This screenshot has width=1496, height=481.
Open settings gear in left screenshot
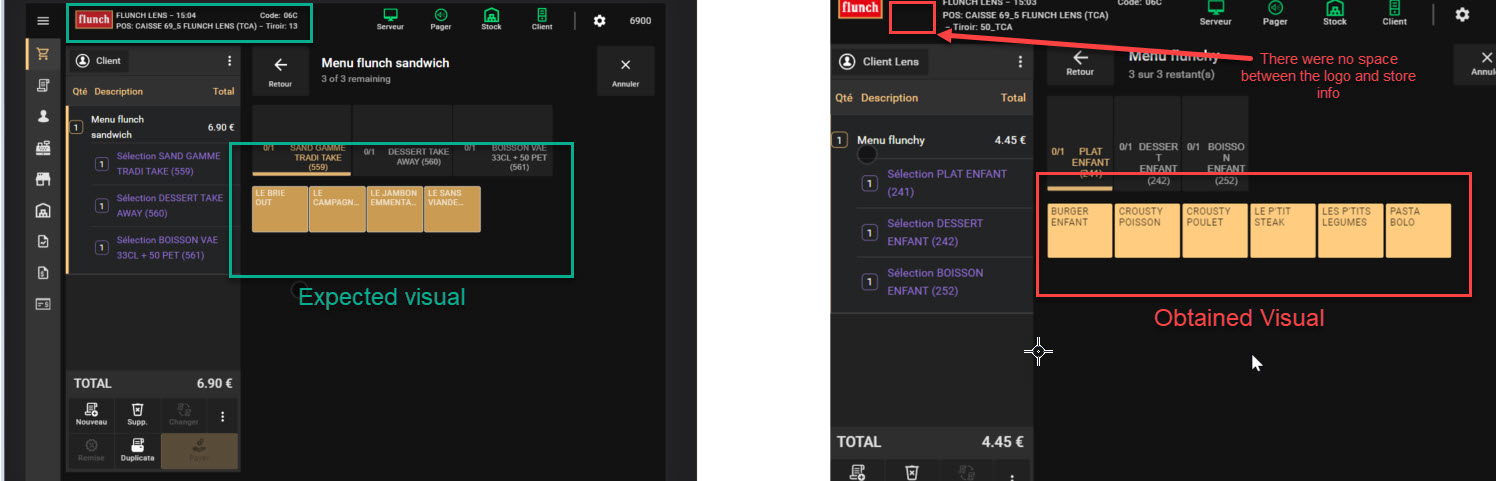point(600,21)
